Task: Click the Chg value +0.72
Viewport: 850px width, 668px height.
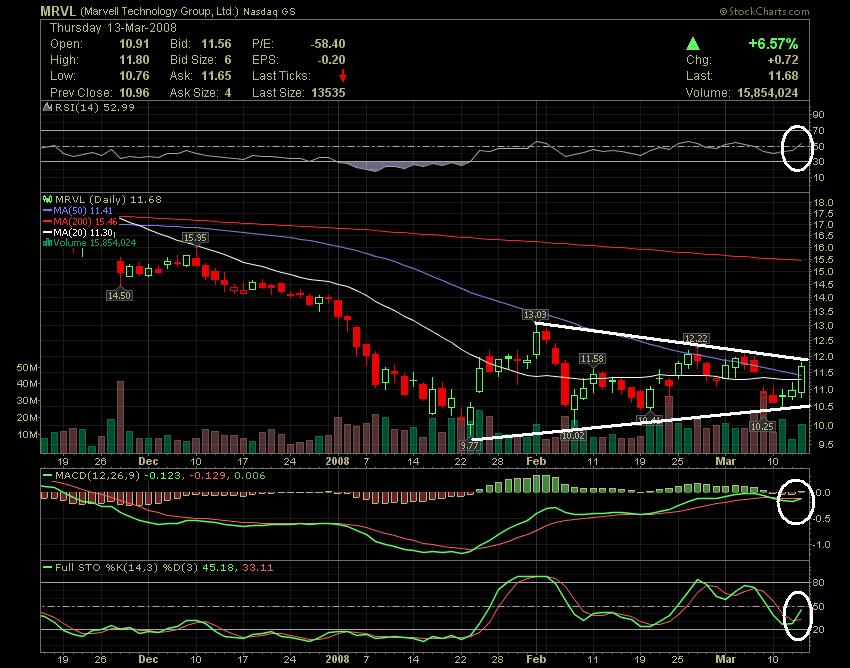Action: (x=783, y=60)
